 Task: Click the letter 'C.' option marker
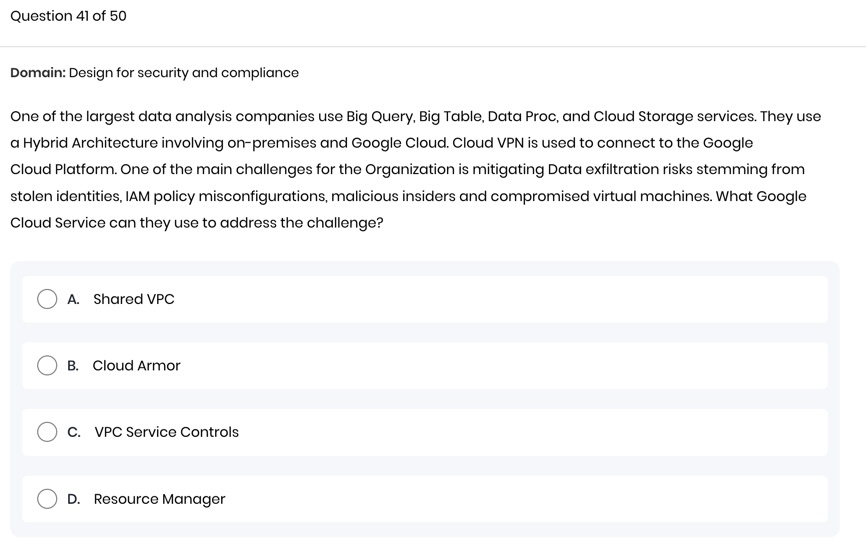pos(74,432)
